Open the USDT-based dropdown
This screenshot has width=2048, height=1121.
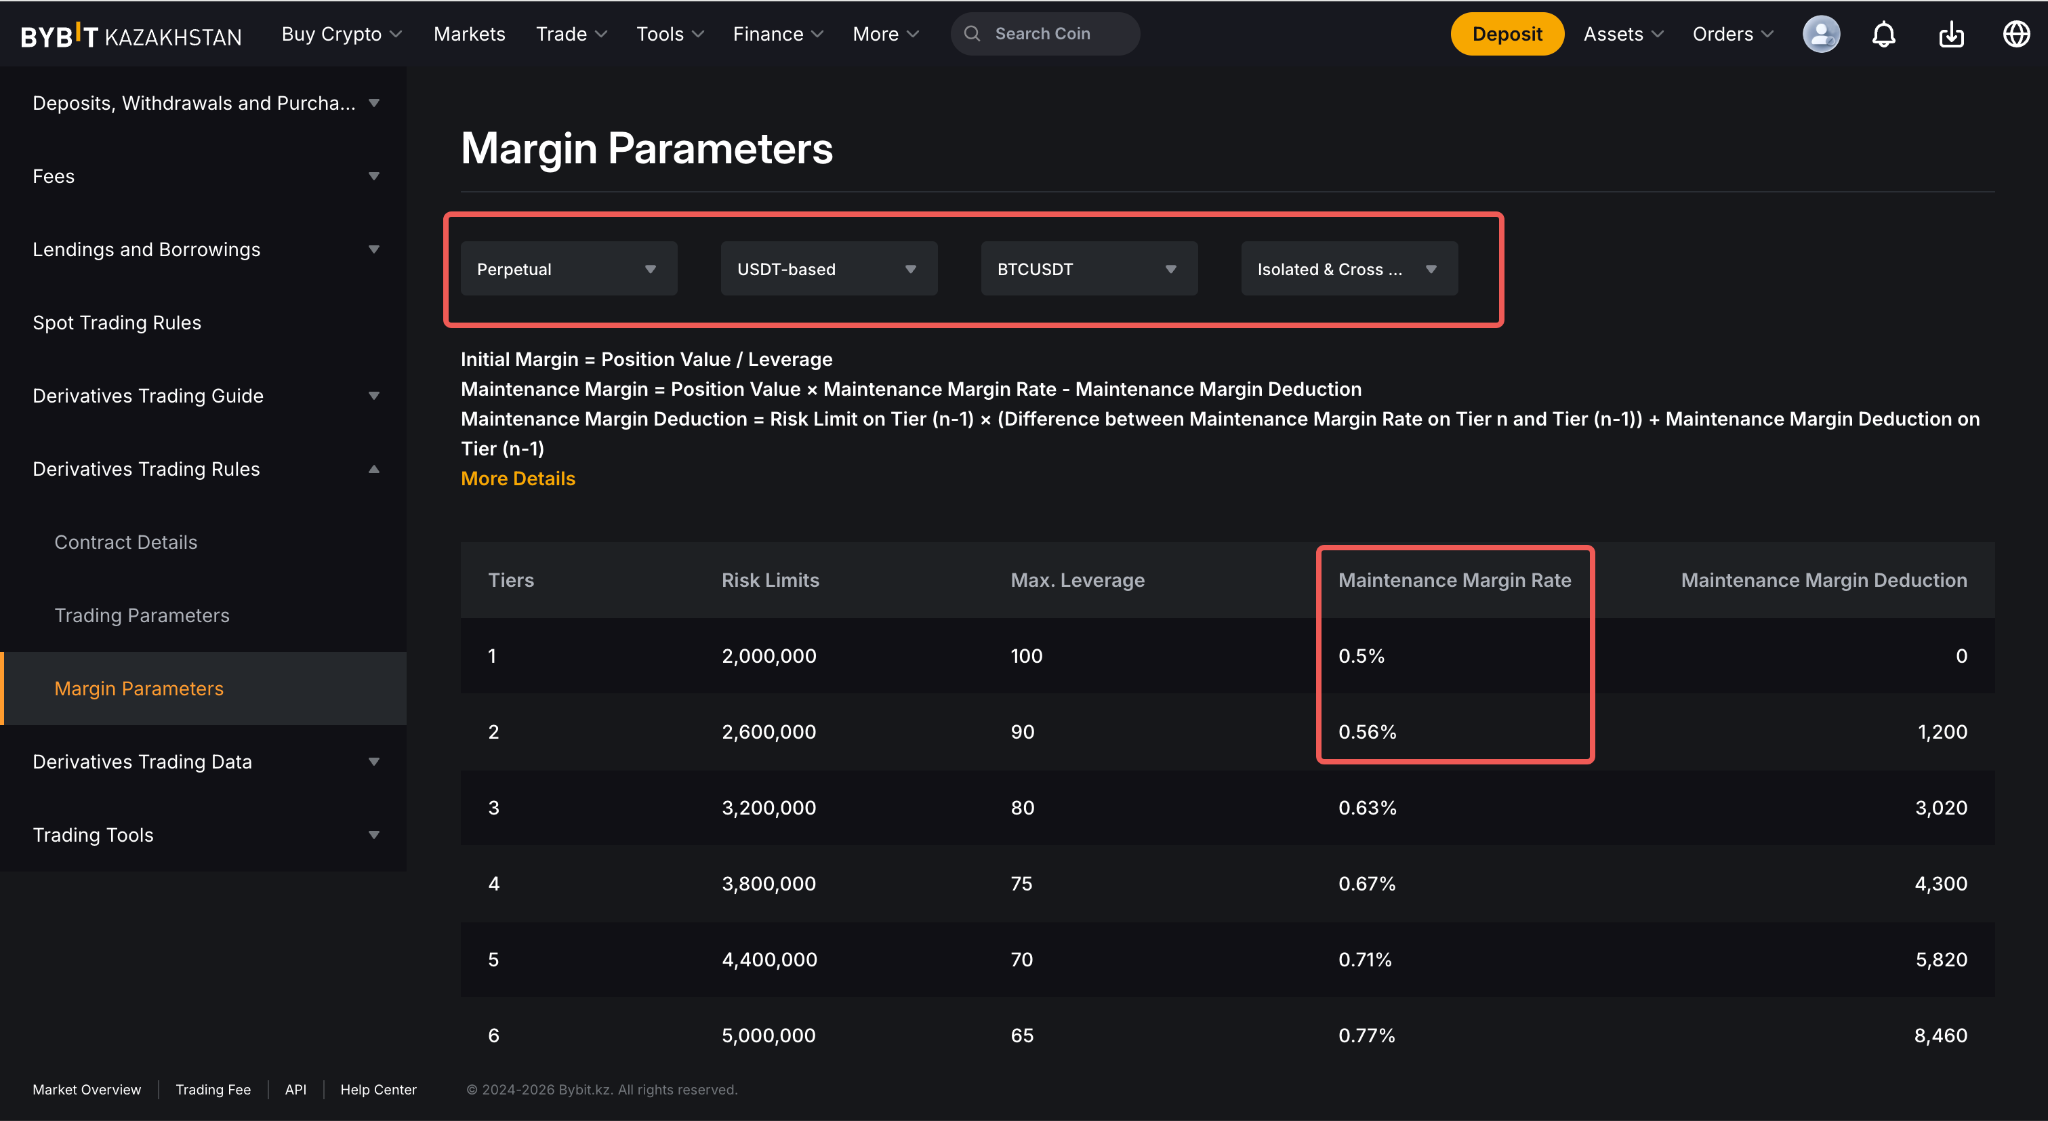[829, 269]
